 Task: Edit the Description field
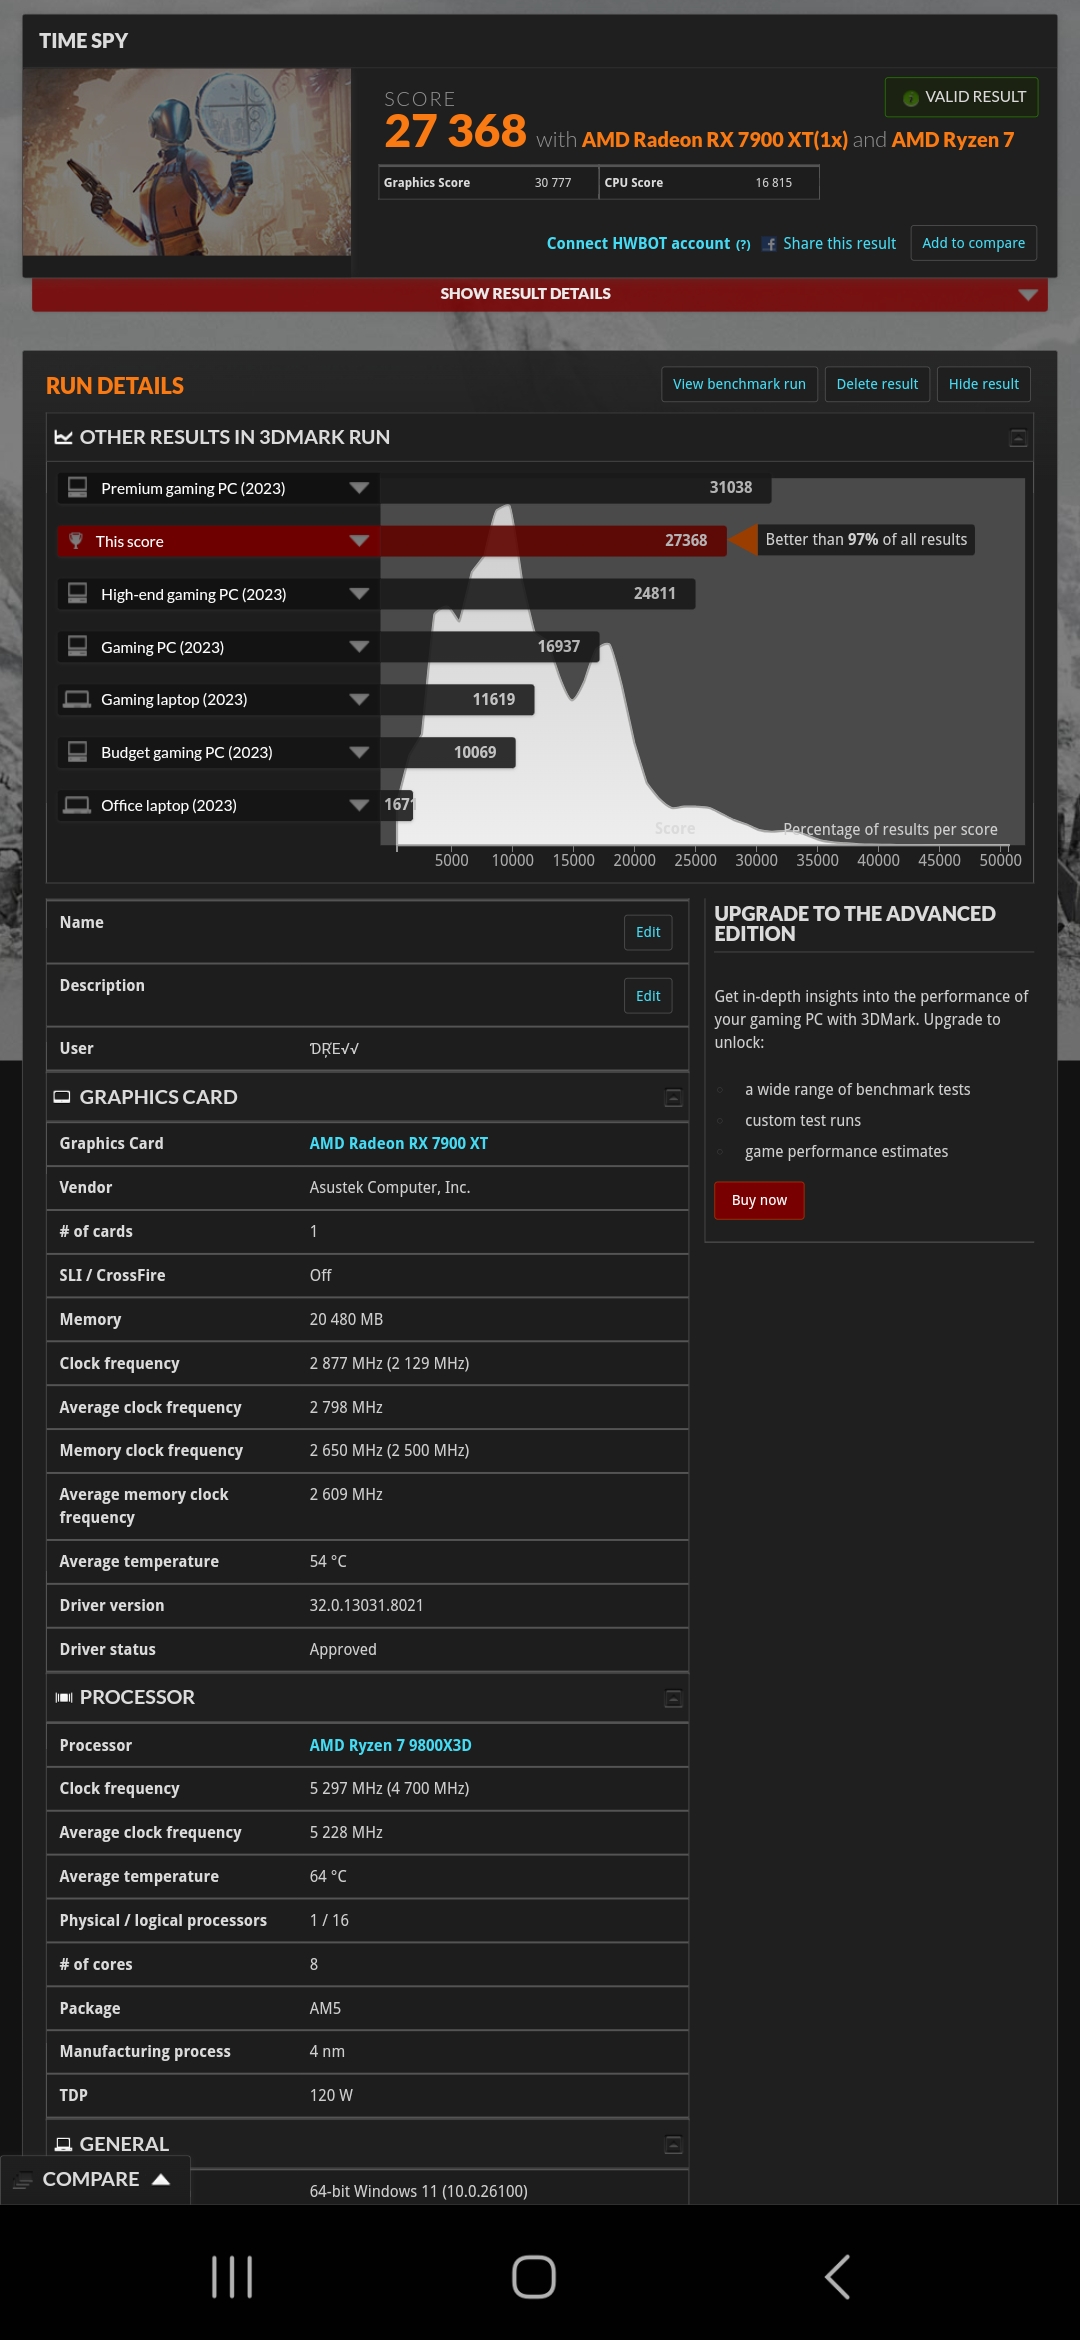tap(648, 996)
